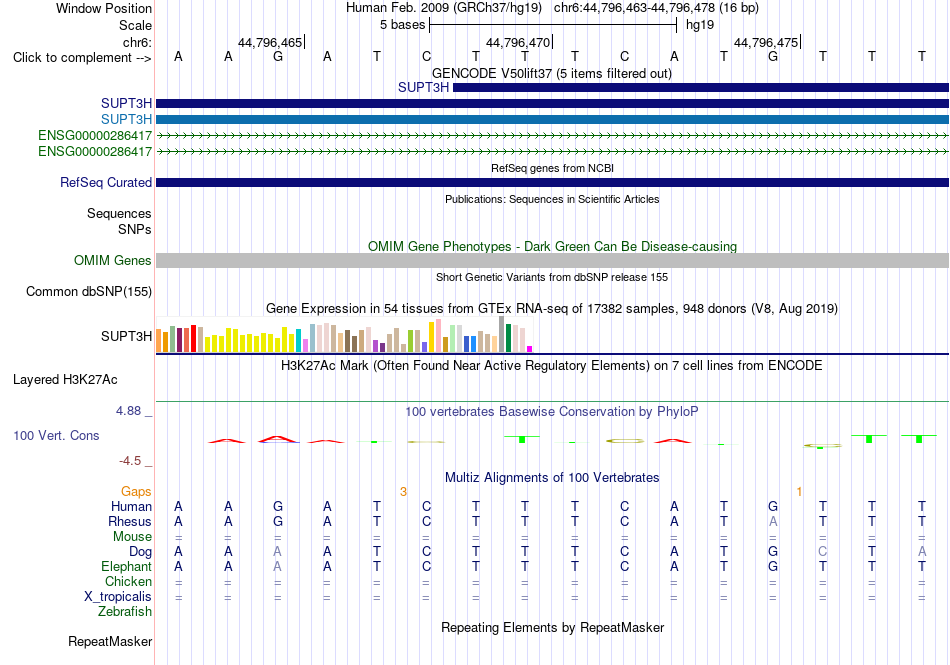Viewport: 950px width, 665px height.
Task: Click the -4.5 lower scale value
Action: pos(130,461)
